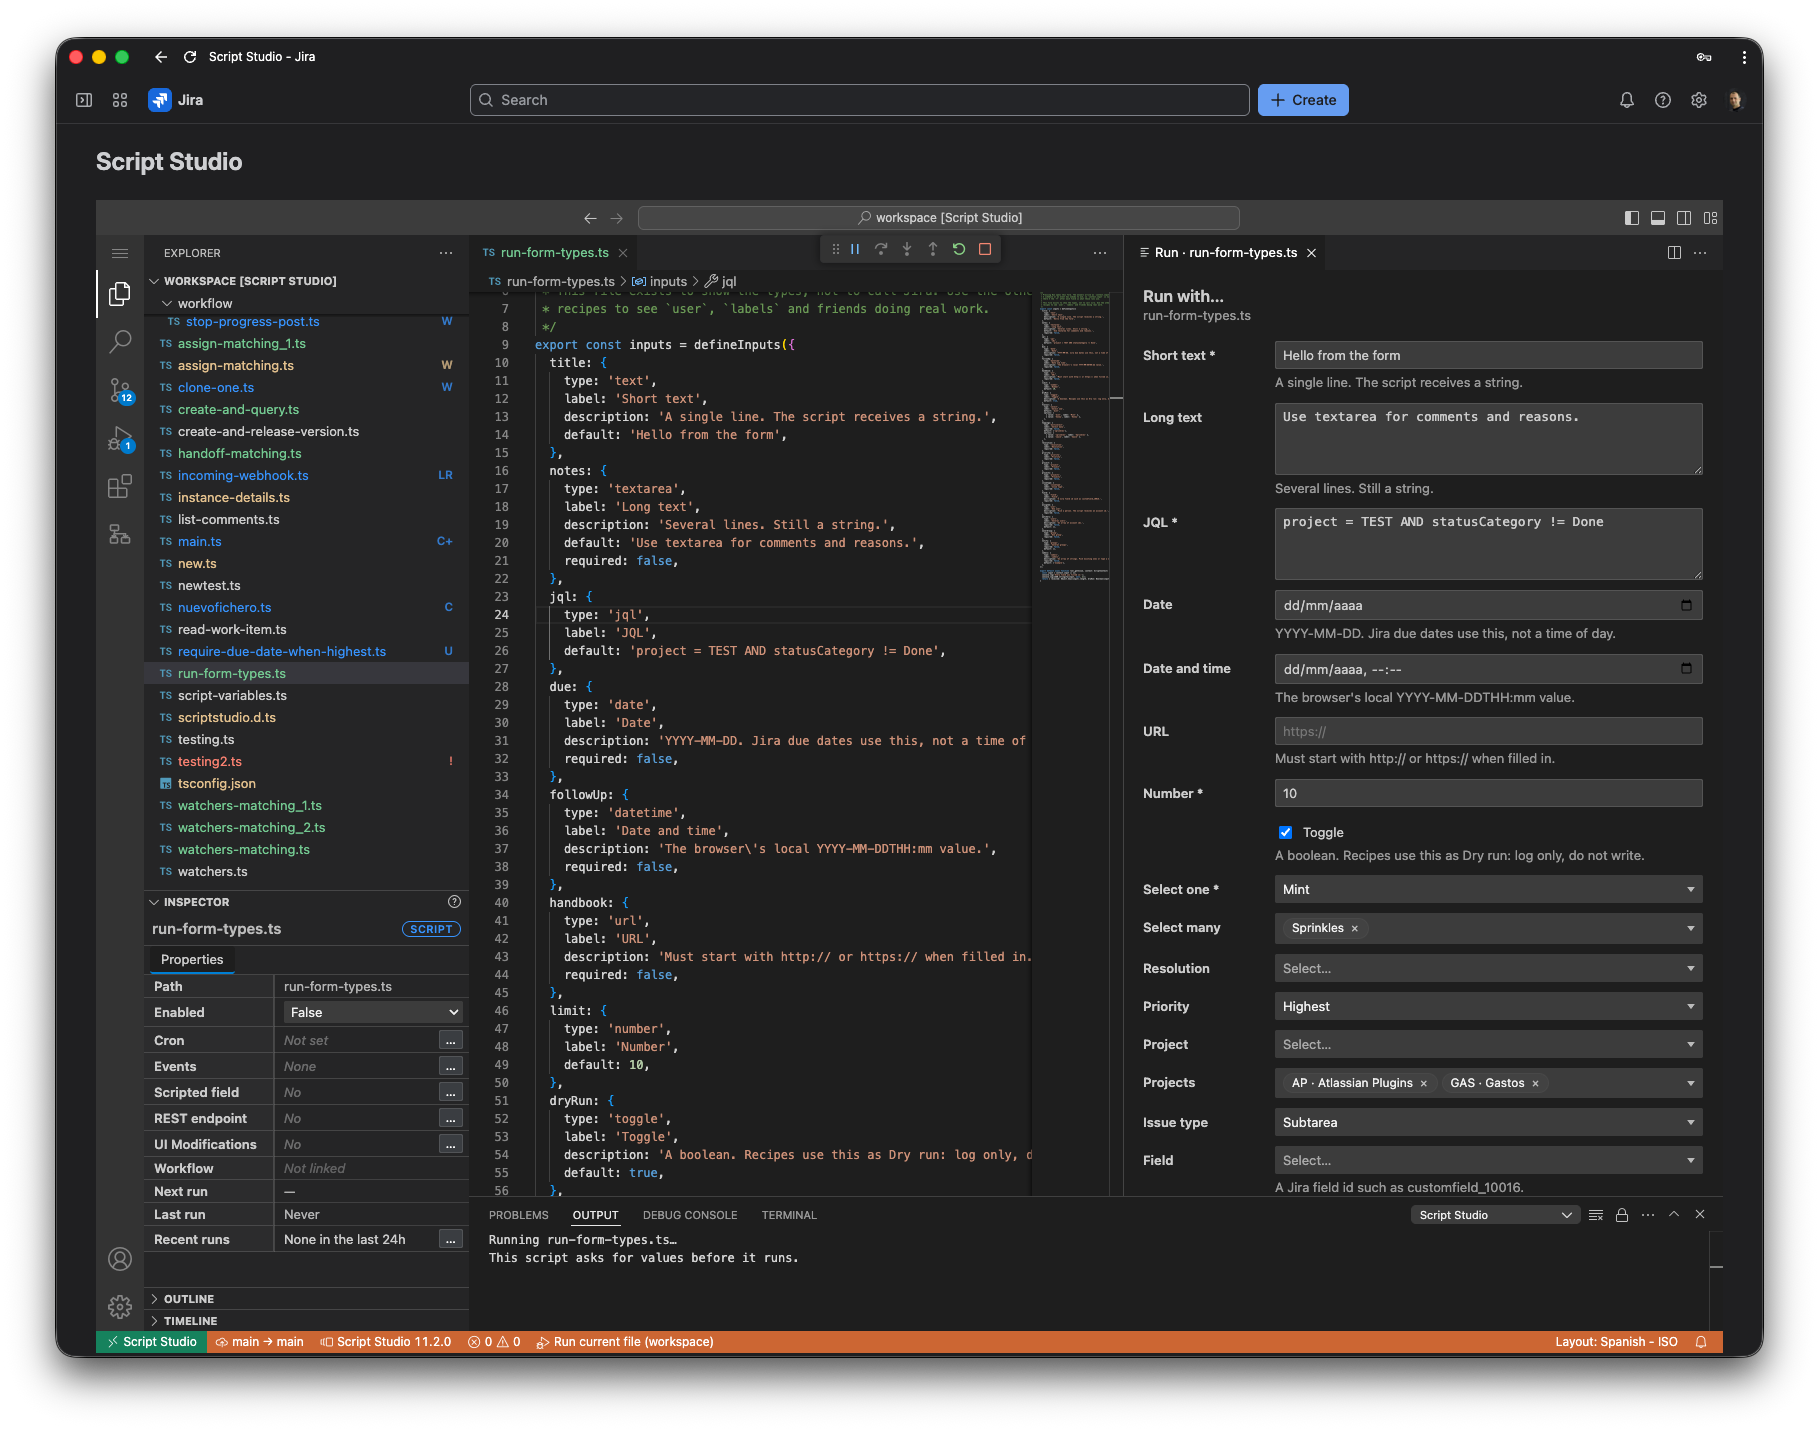This screenshot has height=1431, width=1819.
Task: Pause the running debug session
Action: pos(855,249)
